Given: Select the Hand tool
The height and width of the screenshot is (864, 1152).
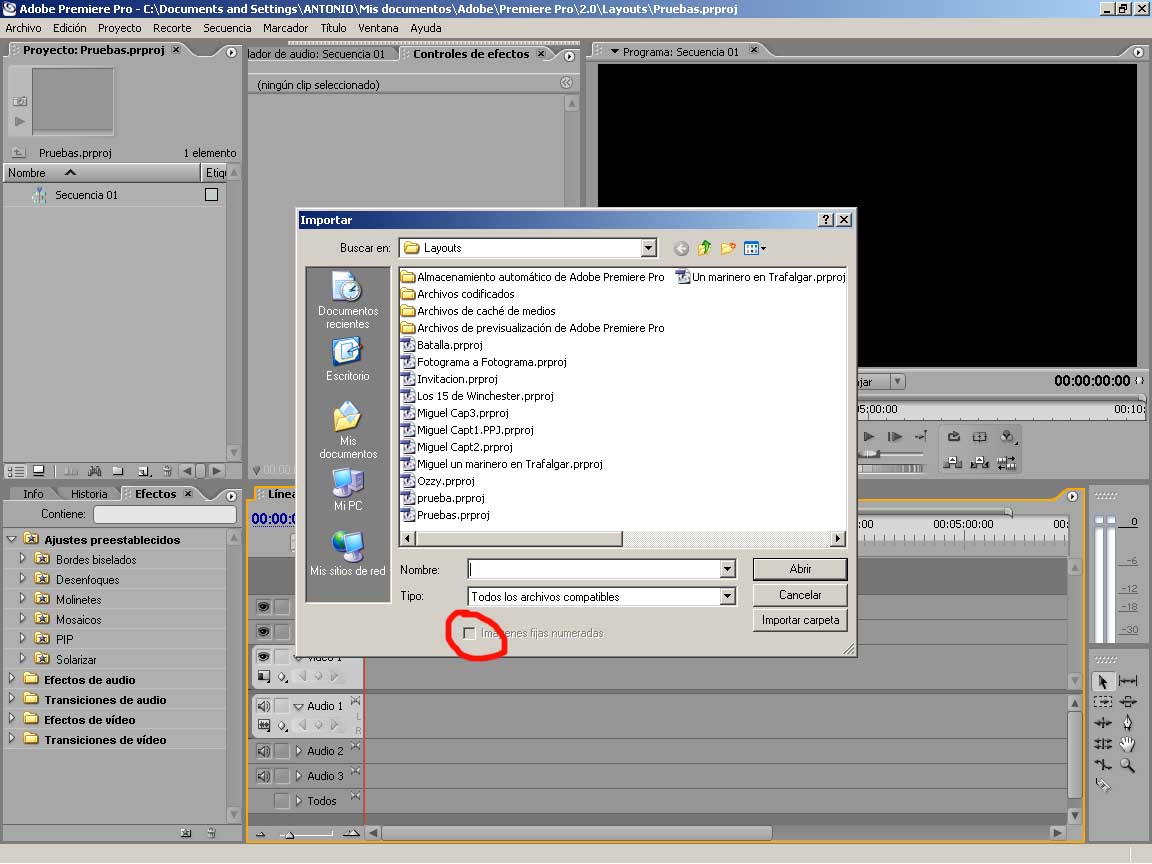Looking at the screenshot, I should coord(1128,744).
